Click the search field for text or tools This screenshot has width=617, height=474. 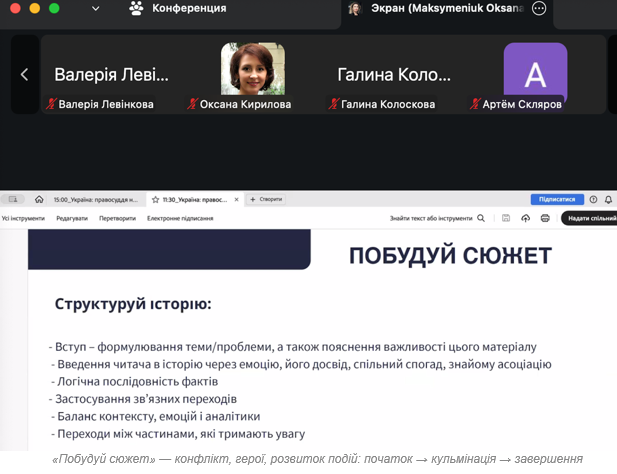point(437,218)
